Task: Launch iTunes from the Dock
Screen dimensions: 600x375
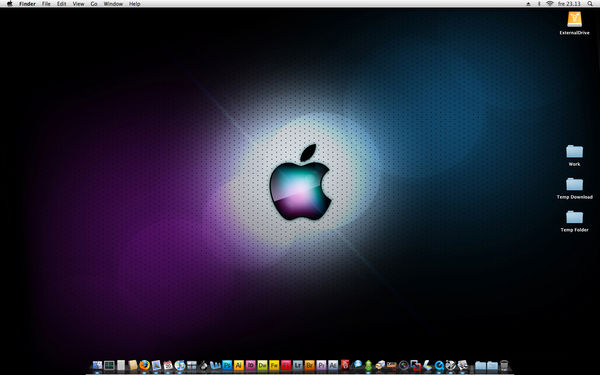Action: 180,365
